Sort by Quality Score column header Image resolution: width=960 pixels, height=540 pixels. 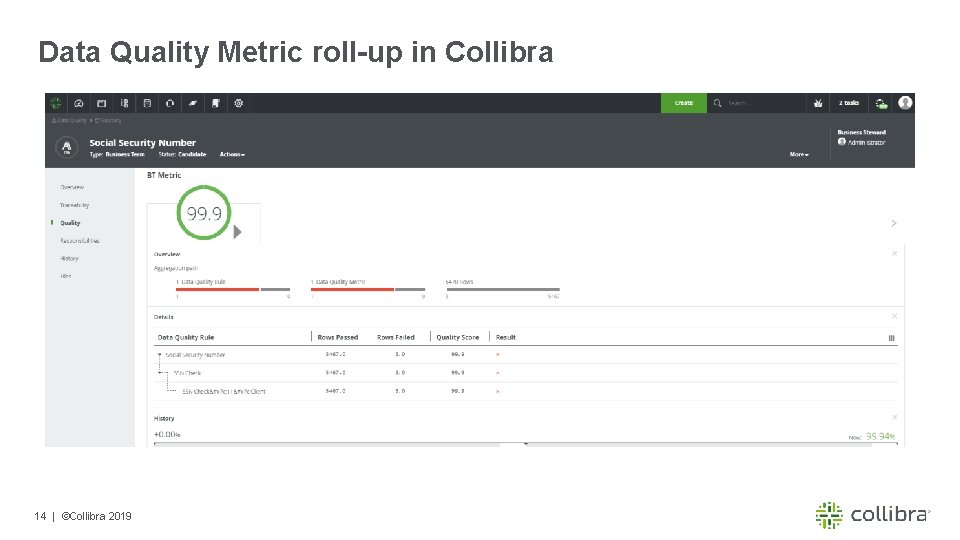click(x=457, y=337)
